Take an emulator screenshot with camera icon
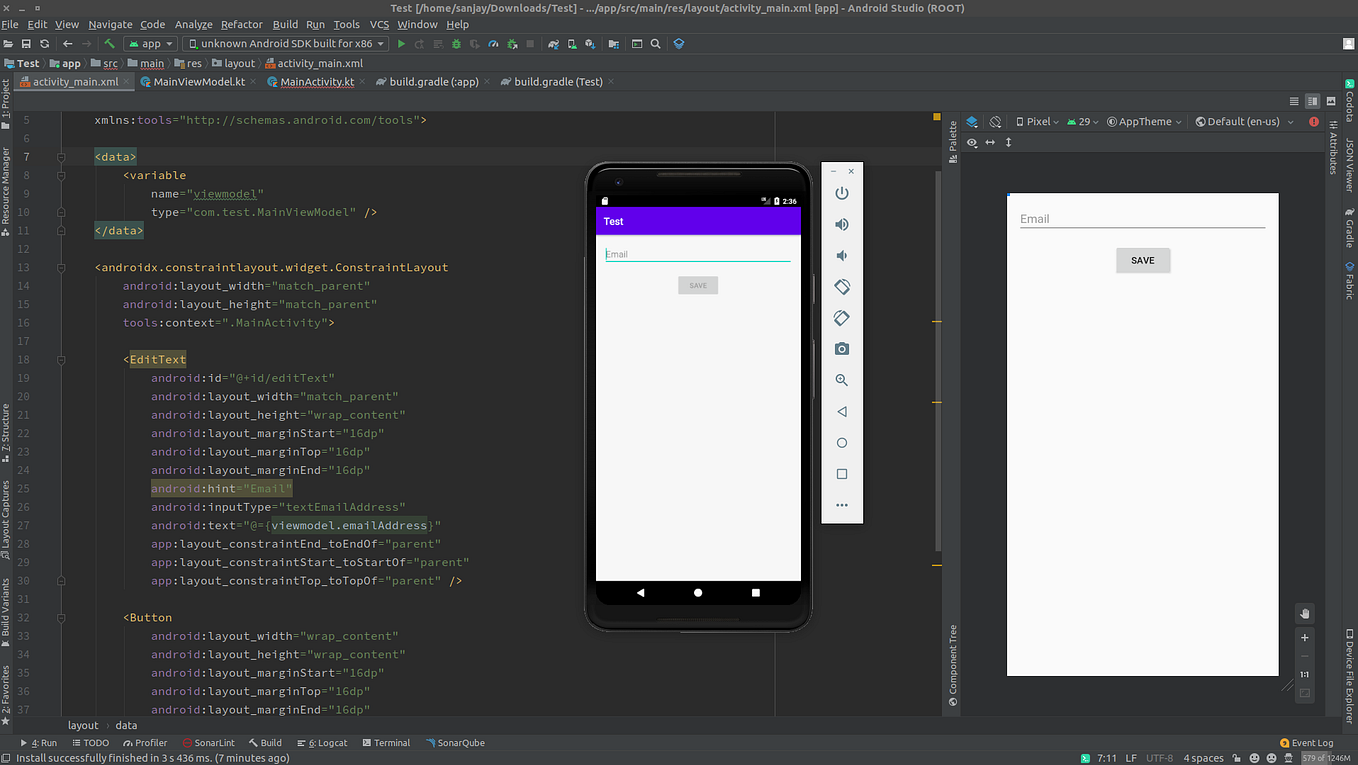The height and width of the screenshot is (765, 1358). pos(842,349)
